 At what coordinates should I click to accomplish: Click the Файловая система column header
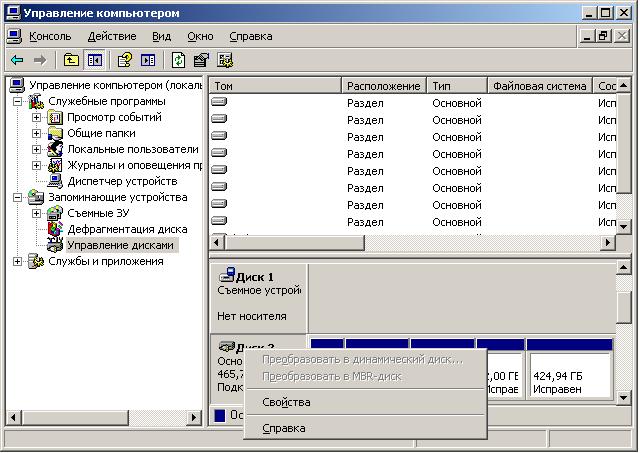(540, 86)
